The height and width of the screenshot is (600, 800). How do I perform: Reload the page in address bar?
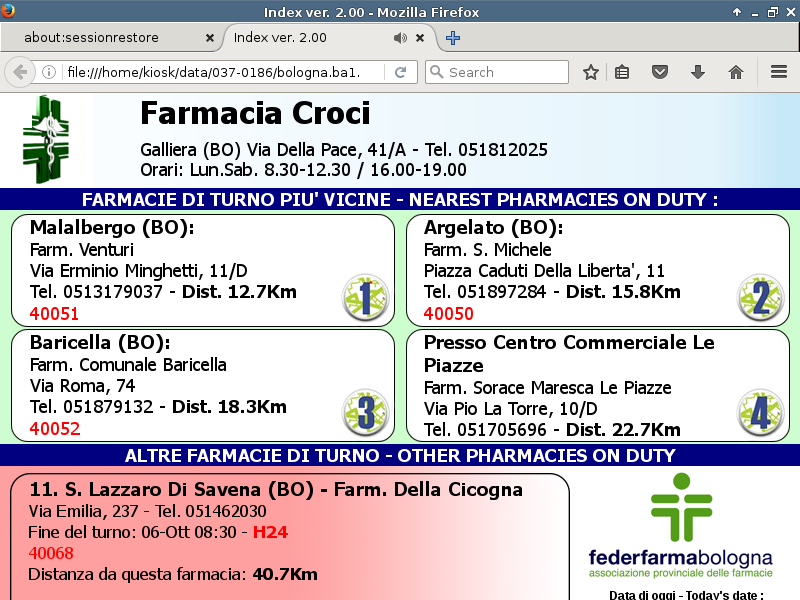click(x=400, y=72)
